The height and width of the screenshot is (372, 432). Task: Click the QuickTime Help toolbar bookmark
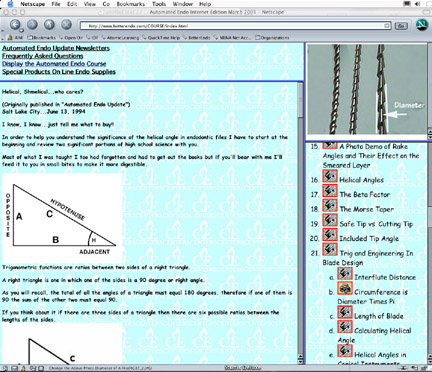pyautogui.click(x=161, y=38)
